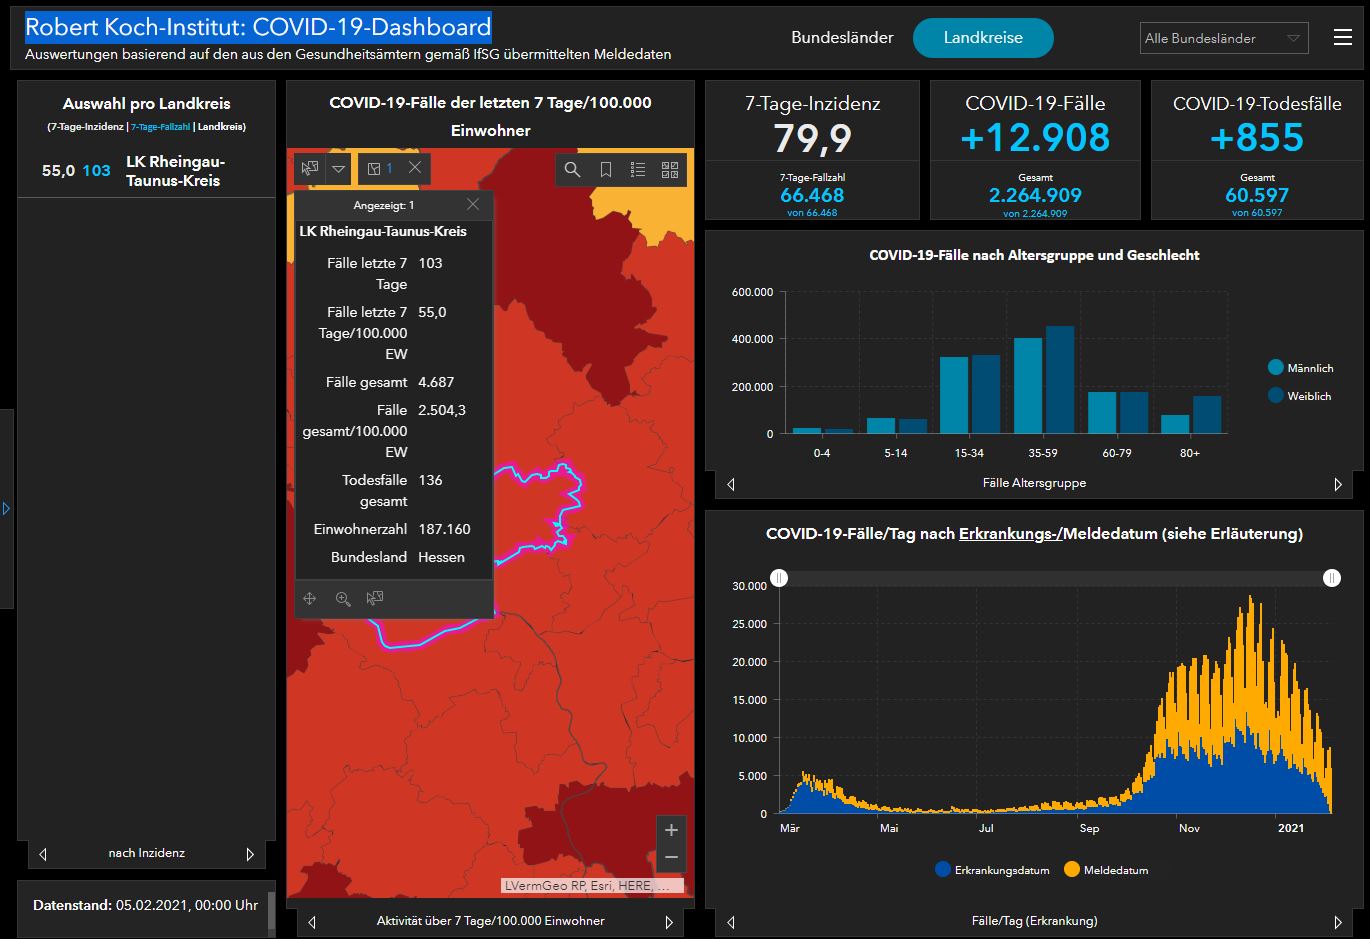
Task: Next chart after Fälle/Tag (Erkrankung)
Action: tap(1338, 922)
